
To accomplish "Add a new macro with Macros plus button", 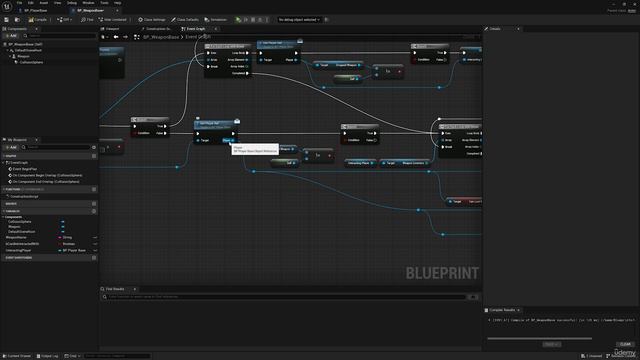I will [94, 204].
